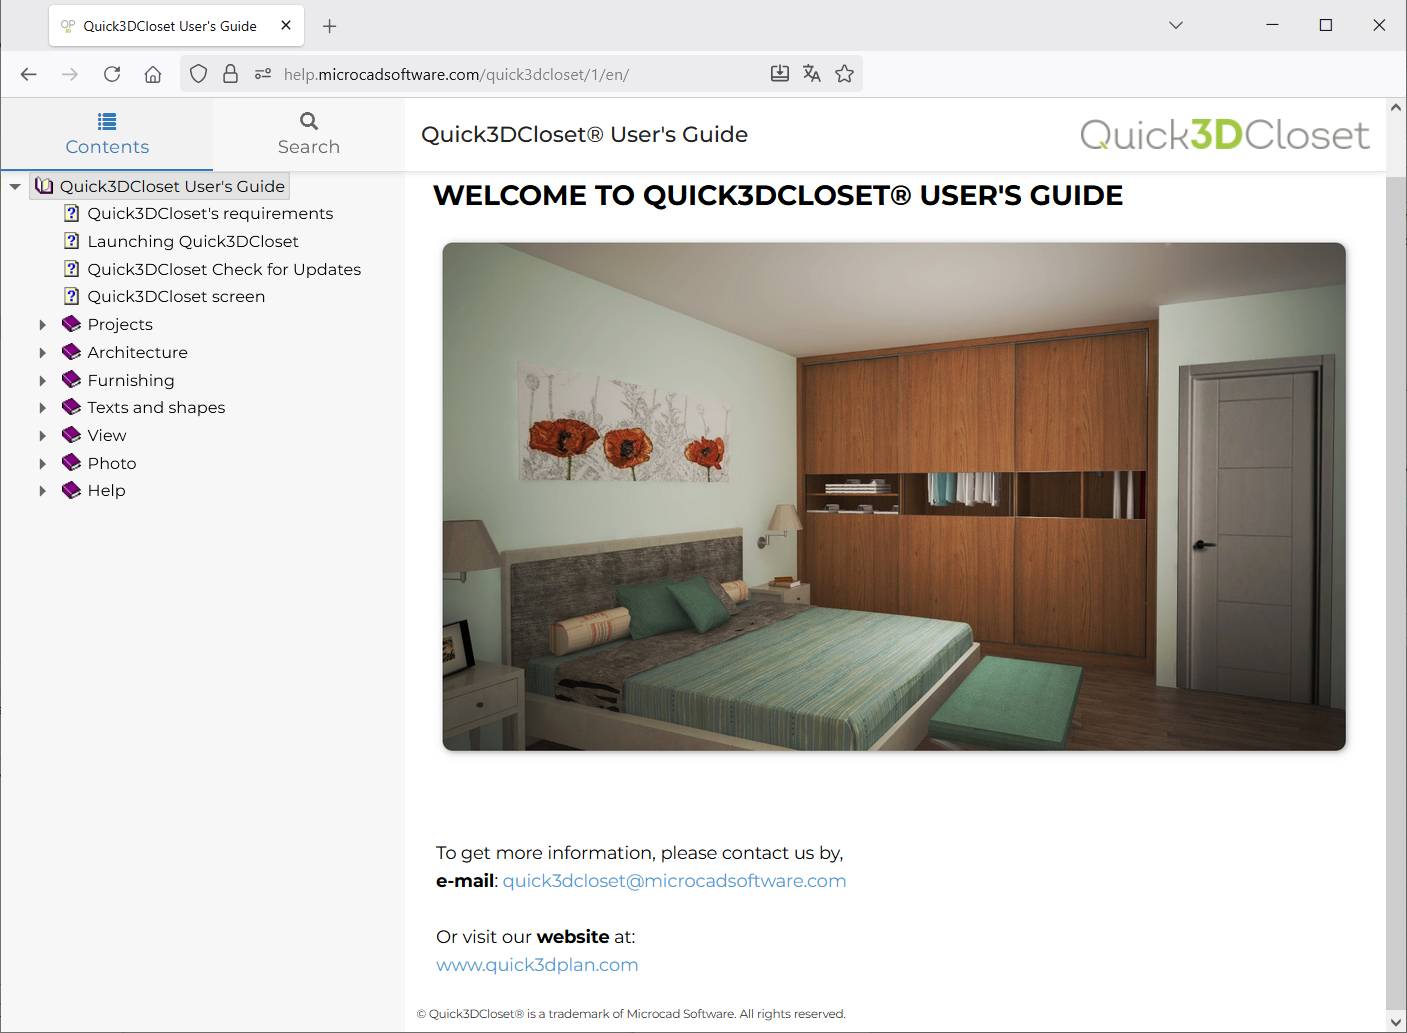Open the quick3dcloset@microcadsoftware.com email link

tap(674, 881)
